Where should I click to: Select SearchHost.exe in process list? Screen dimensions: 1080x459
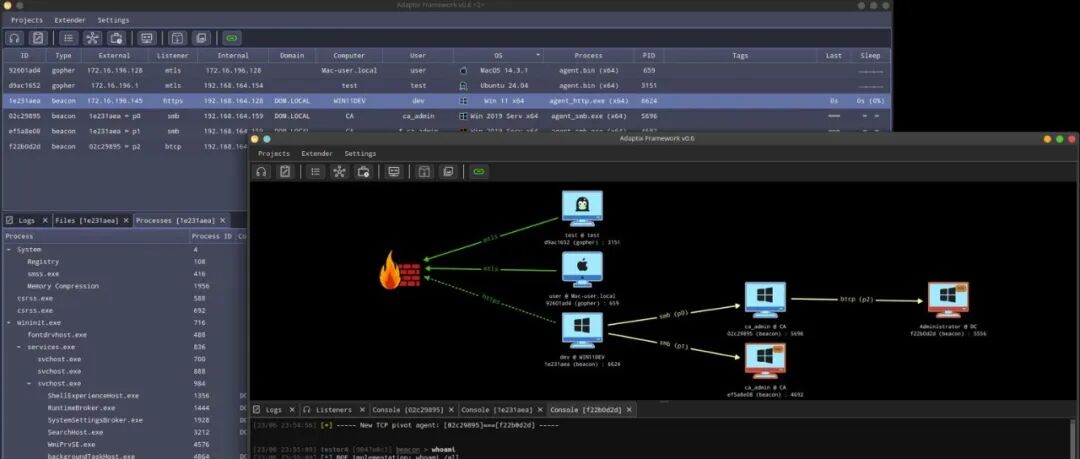pos(75,433)
